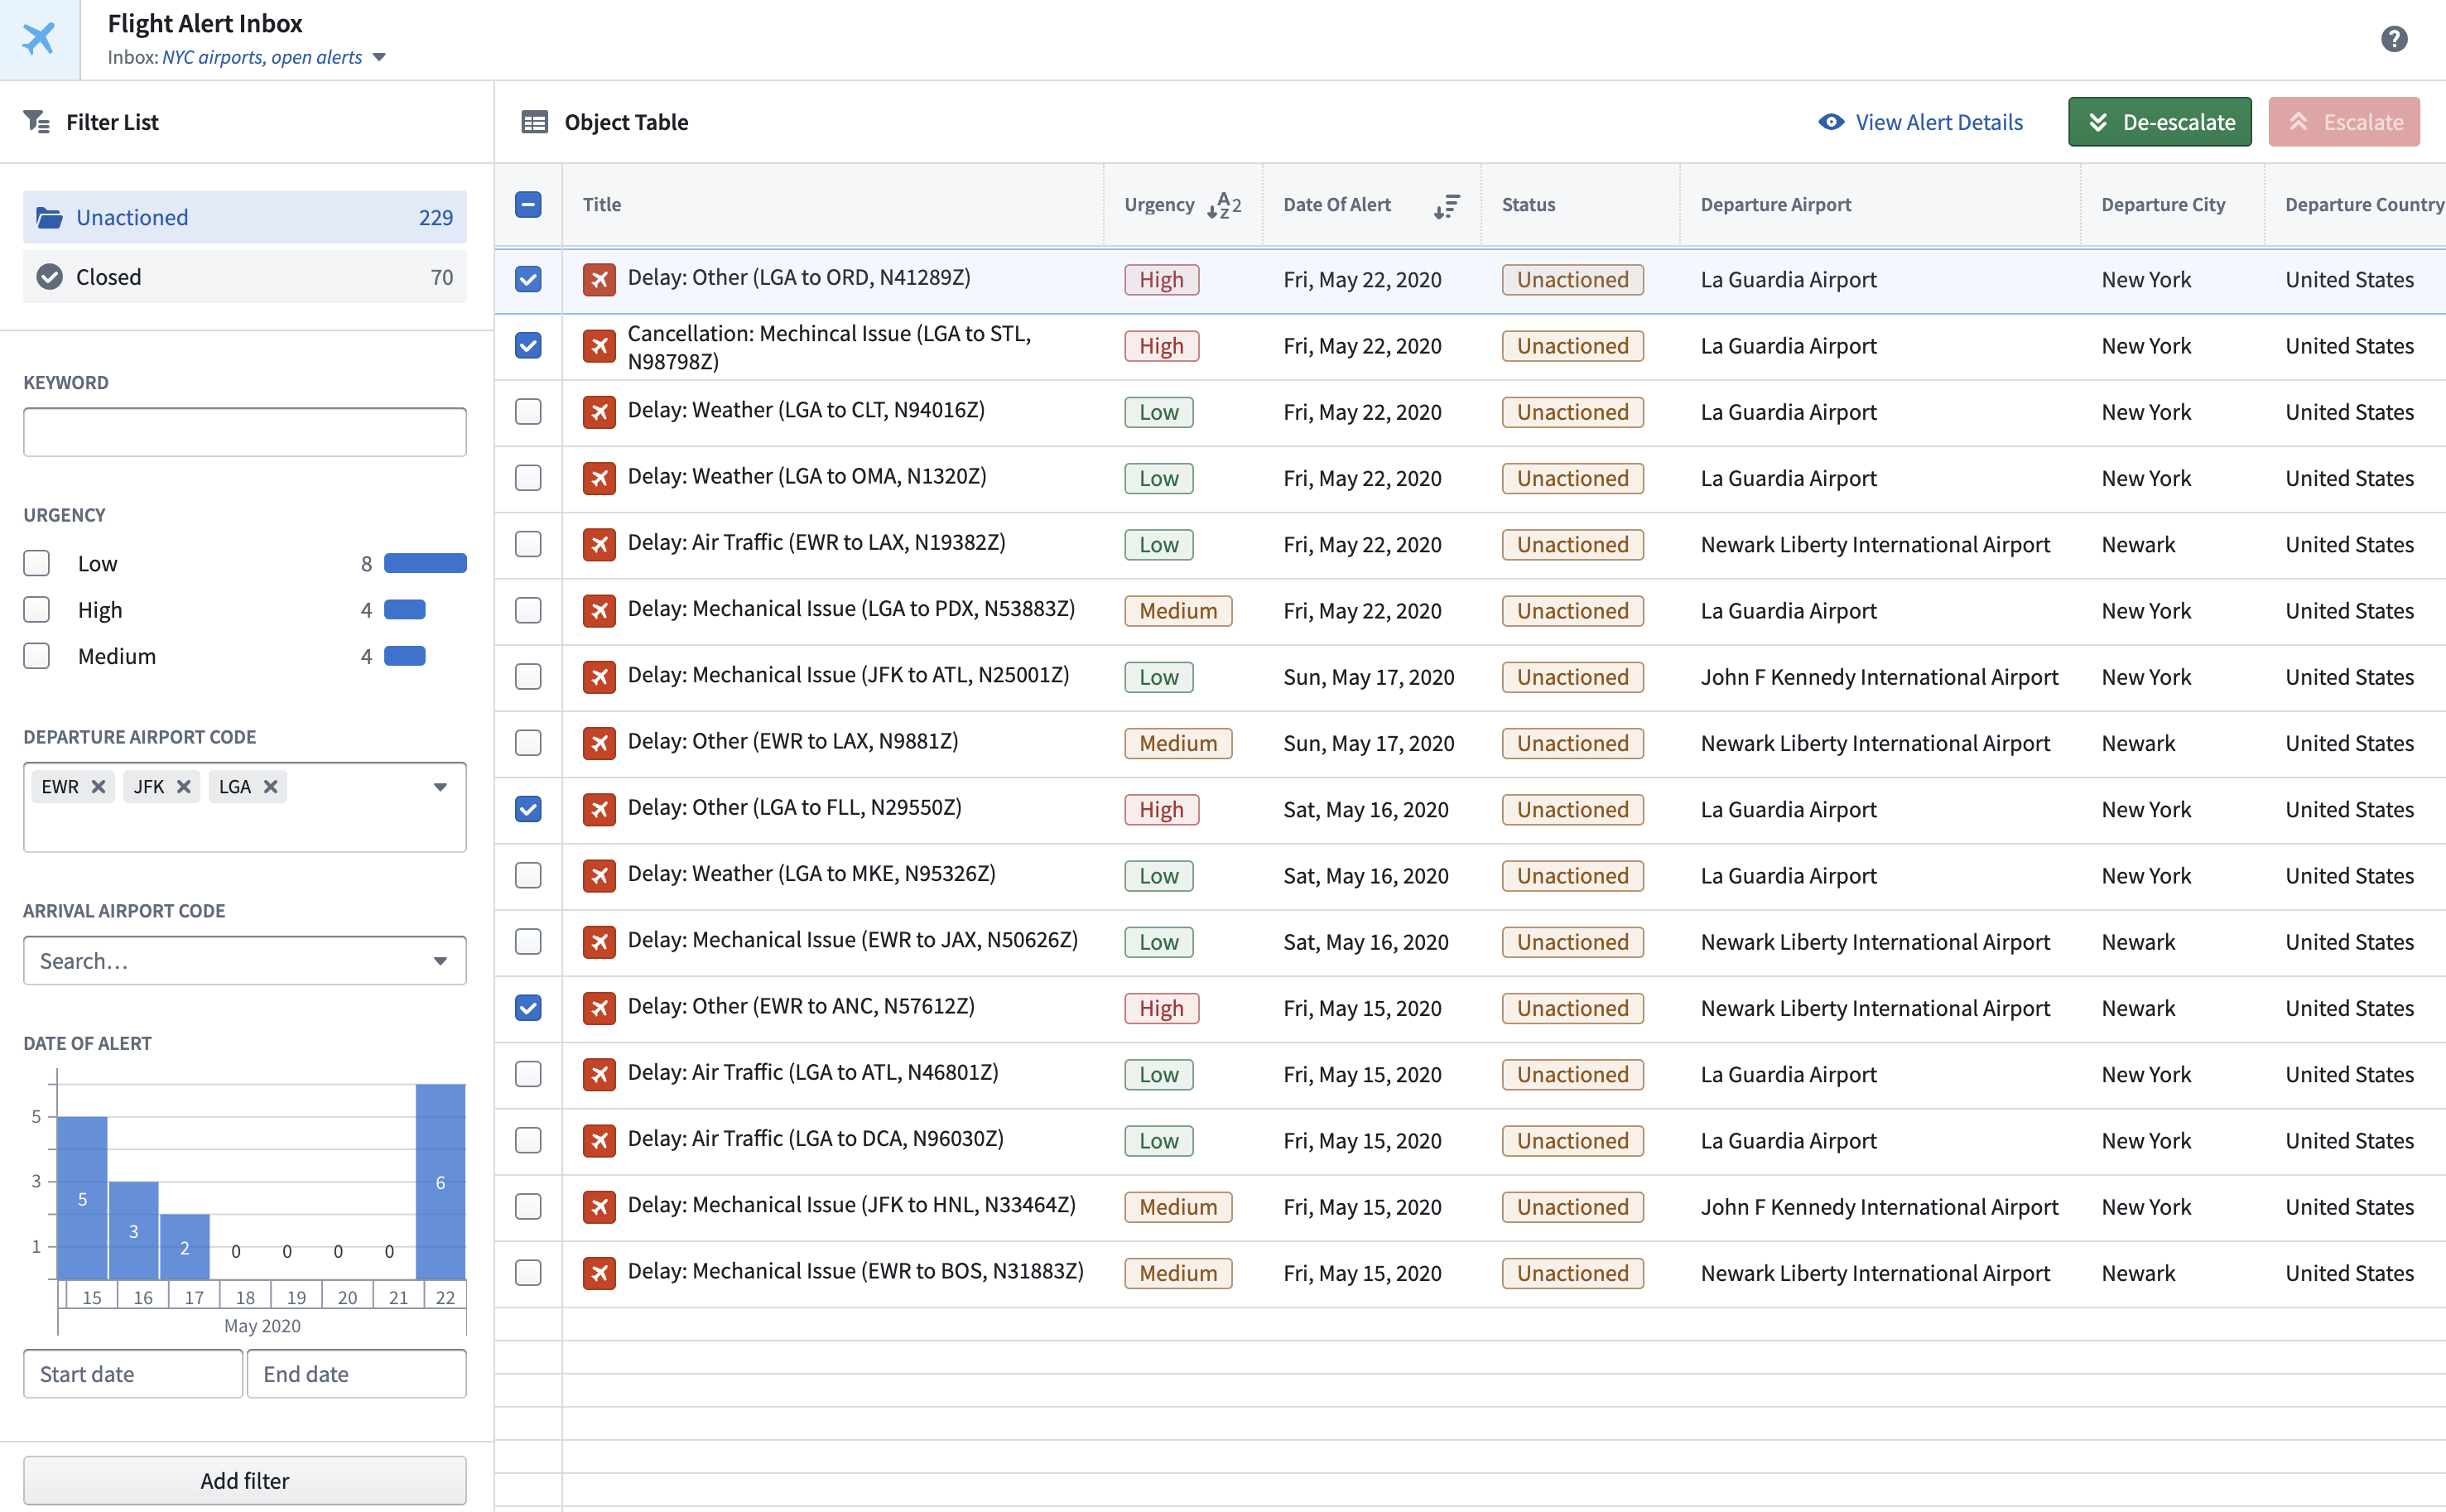The height and width of the screenshot is (1512, 2446).
Task: Click the Add filter button
Action: tap(245, 1480)
